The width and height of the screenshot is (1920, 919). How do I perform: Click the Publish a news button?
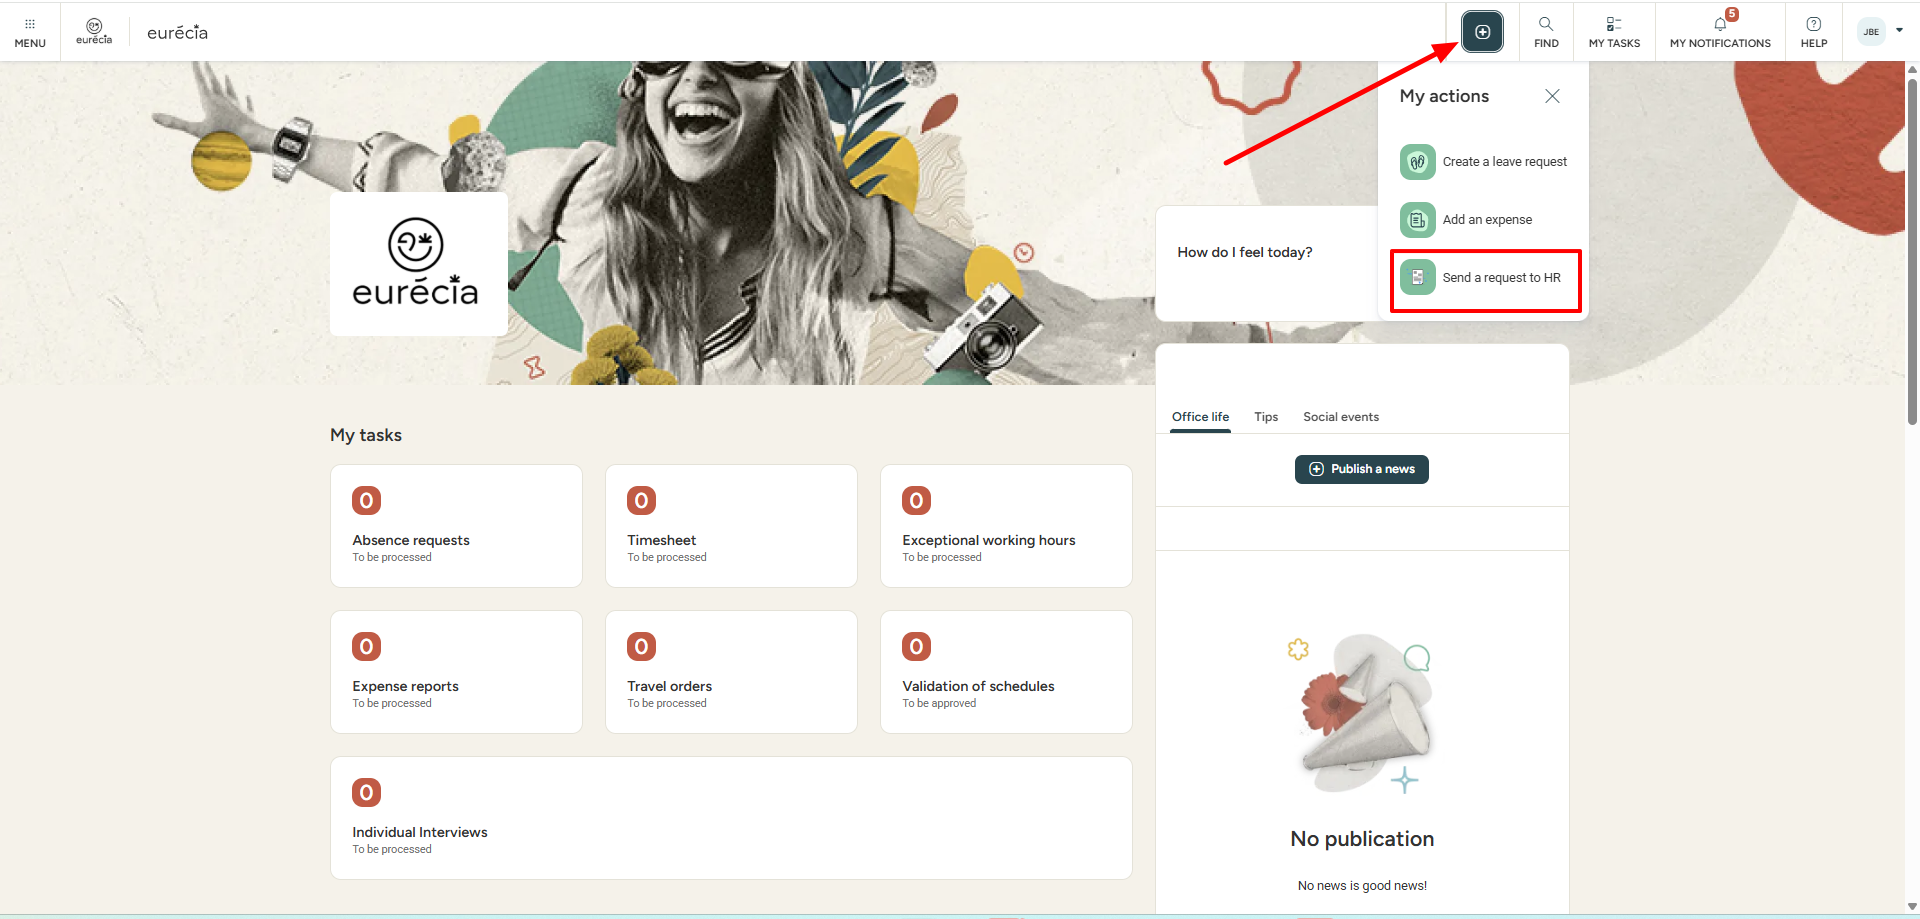[1361, 469]
